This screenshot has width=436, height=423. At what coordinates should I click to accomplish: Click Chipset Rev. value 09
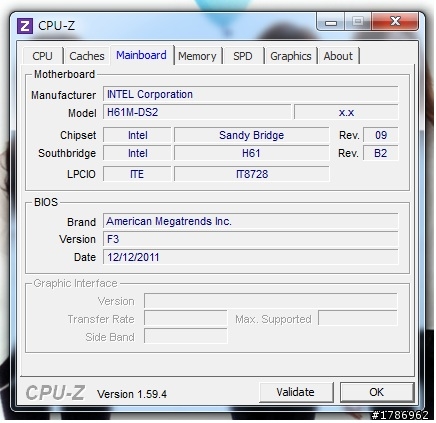click(x=381, y=135)
